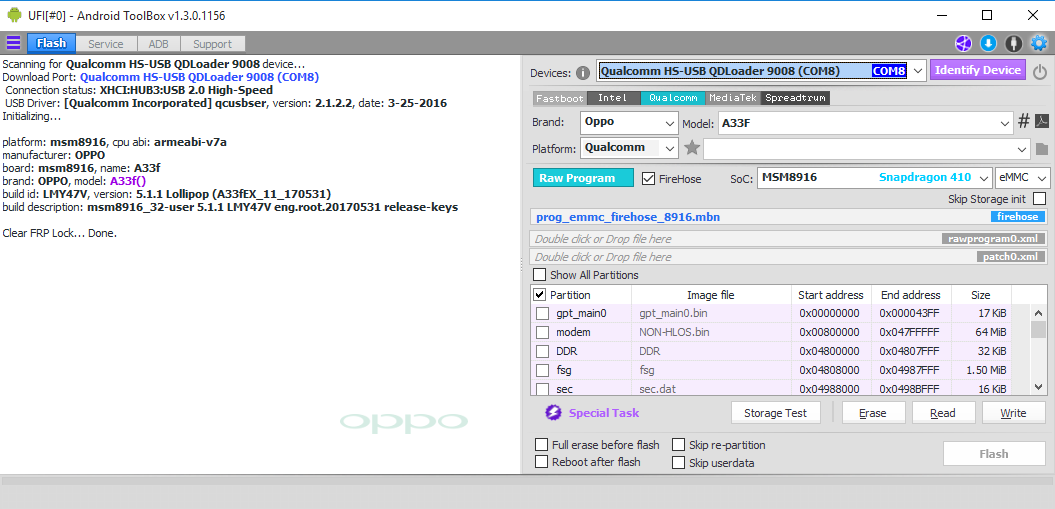This screenshot has height=509, width=1055.
Task: Click the USB connector icon
Action: (1013, 44)
